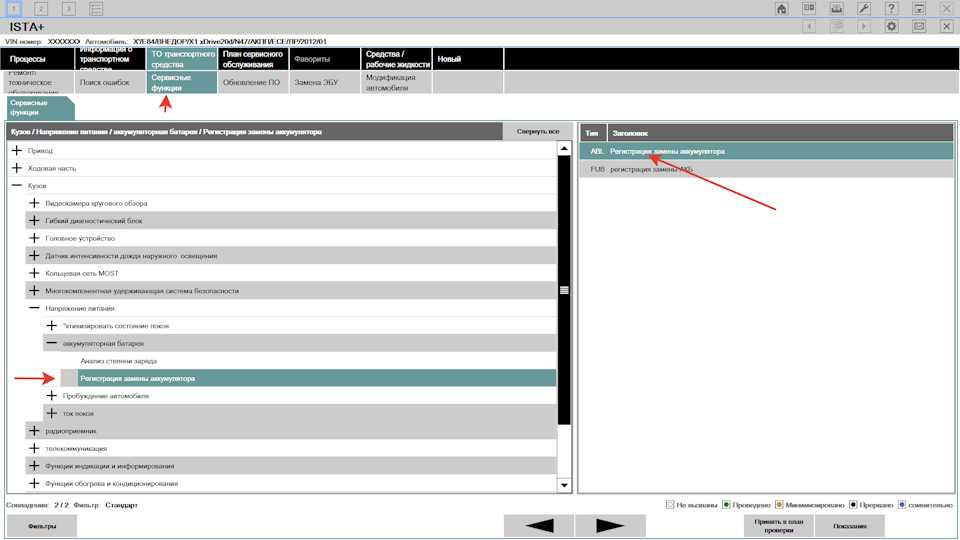Screen dimensions: 960x540
Task: Open help with the question mark icon
Action: [x=892, y=8]
